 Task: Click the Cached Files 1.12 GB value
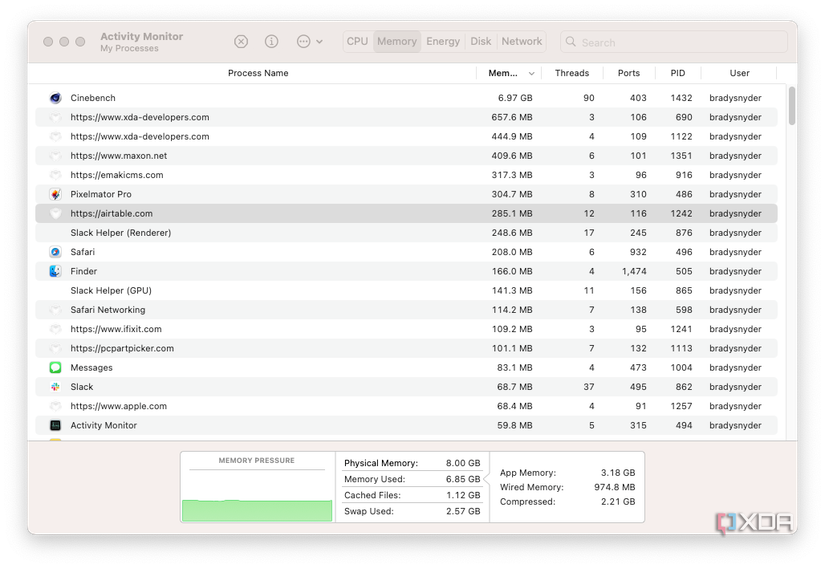click(x=463, y=495)
